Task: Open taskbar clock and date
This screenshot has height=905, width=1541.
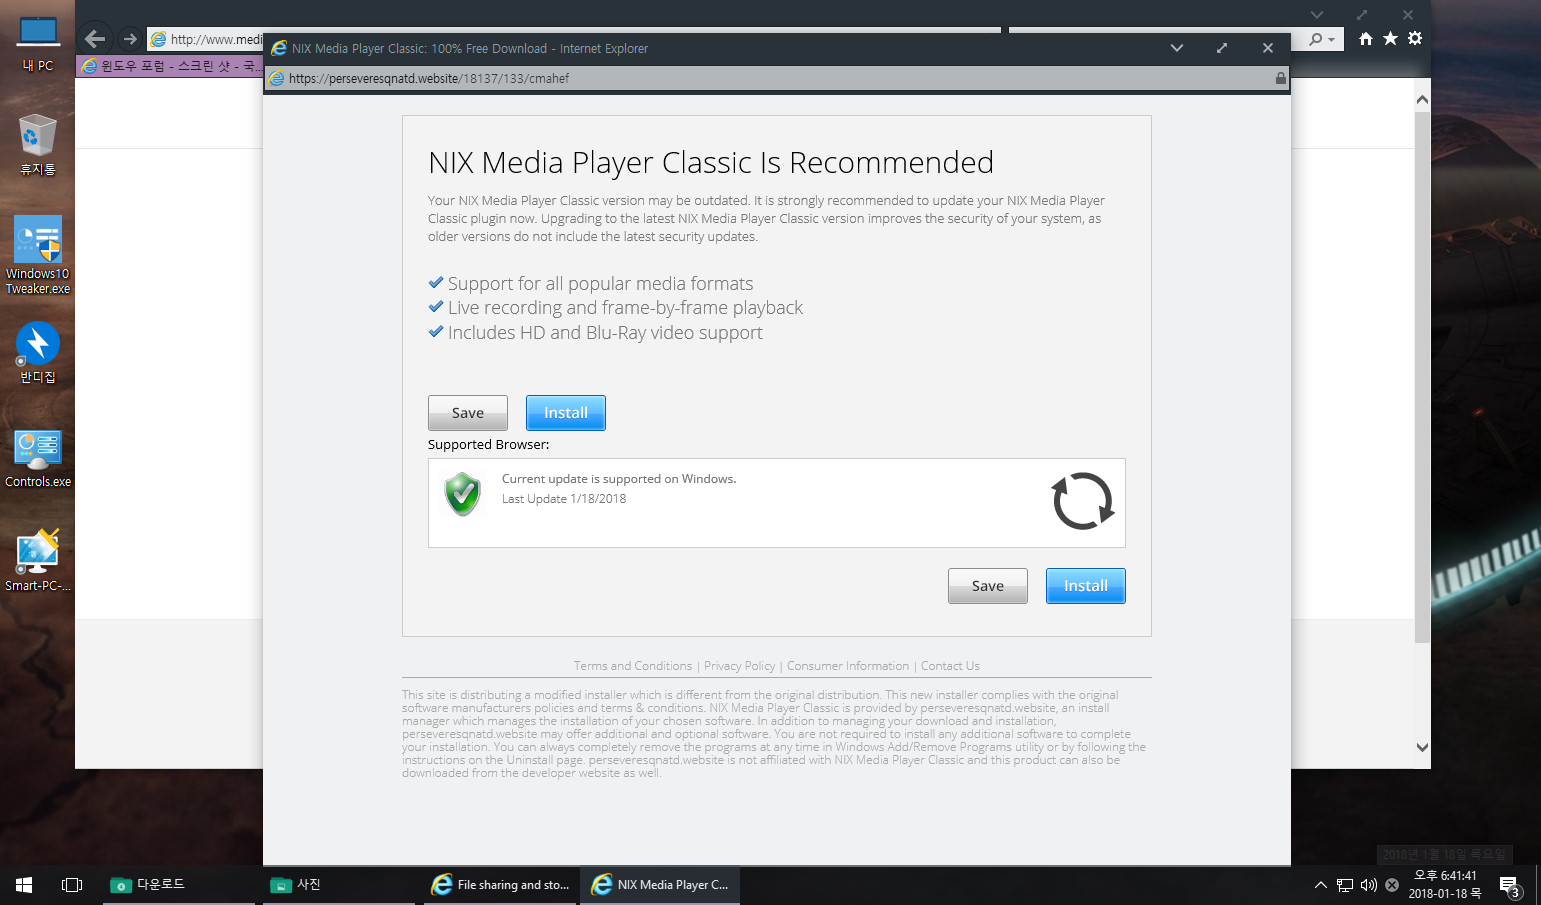Action: (1445, 885)
